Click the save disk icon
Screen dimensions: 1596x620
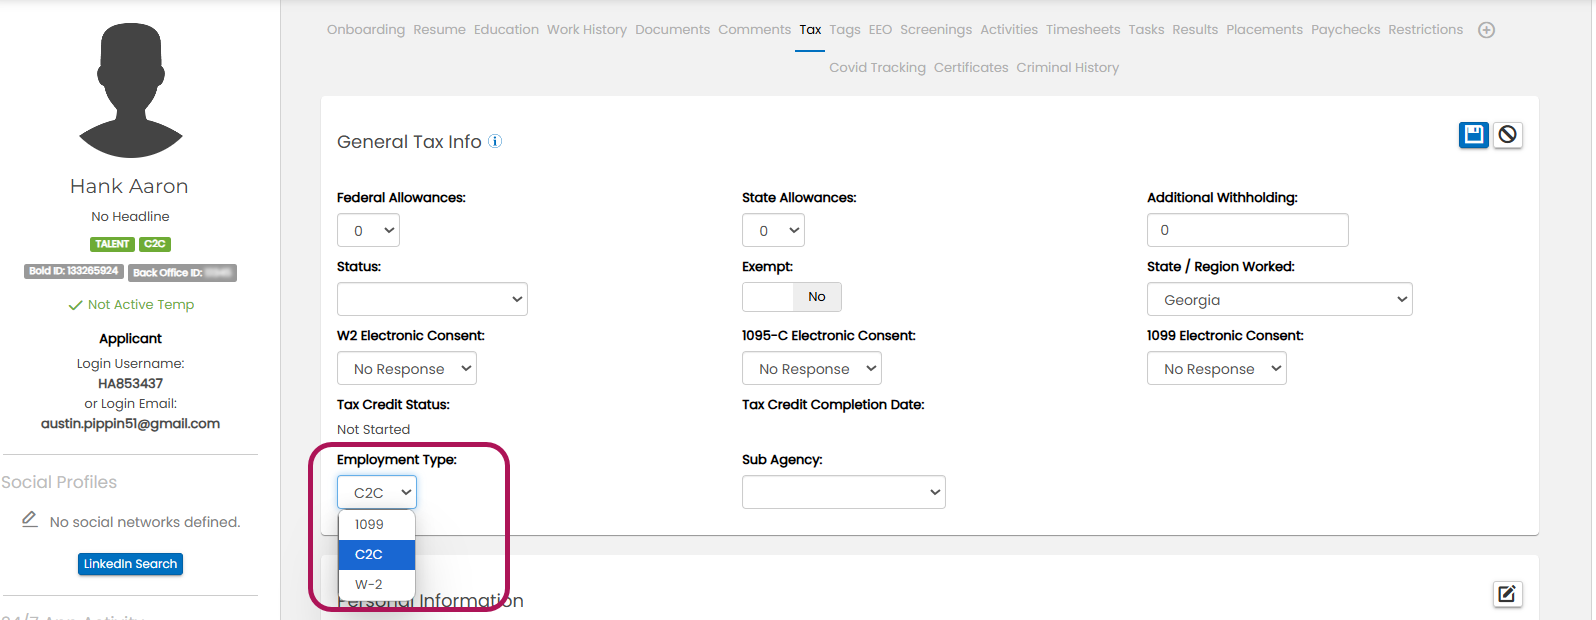coord(1473,134)
